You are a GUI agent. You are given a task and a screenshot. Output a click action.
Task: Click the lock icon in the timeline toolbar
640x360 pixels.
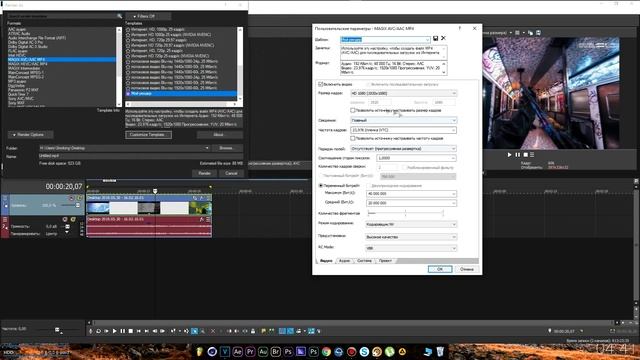[x=253, y=331]
